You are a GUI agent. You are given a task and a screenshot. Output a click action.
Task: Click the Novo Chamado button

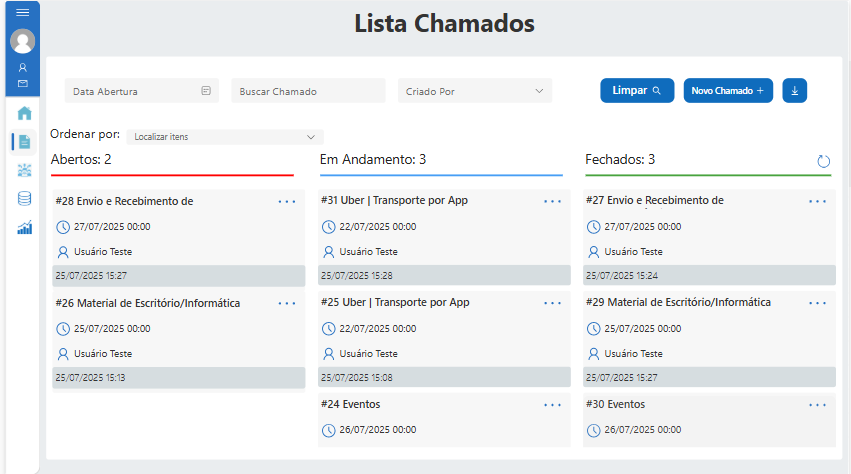728,91
